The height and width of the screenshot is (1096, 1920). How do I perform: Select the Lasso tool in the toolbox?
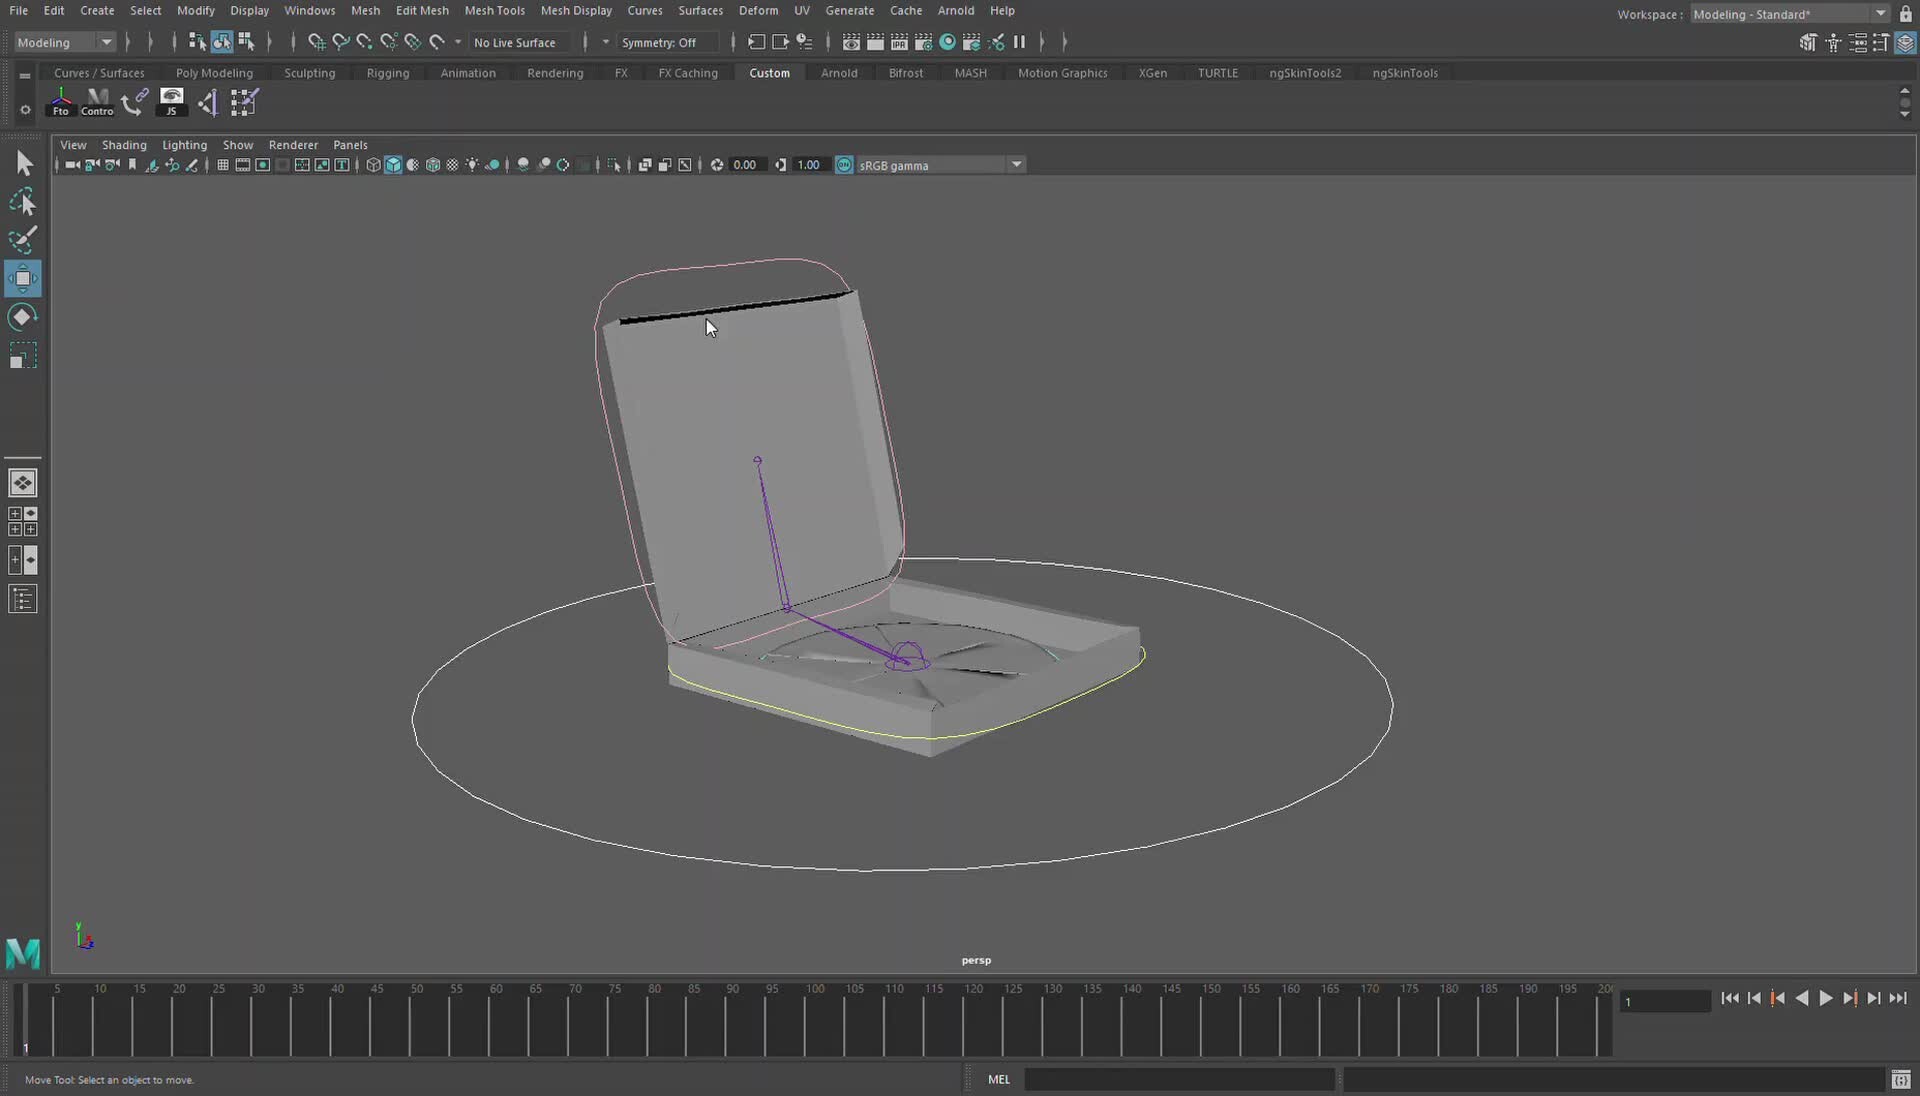coord(24,201)
